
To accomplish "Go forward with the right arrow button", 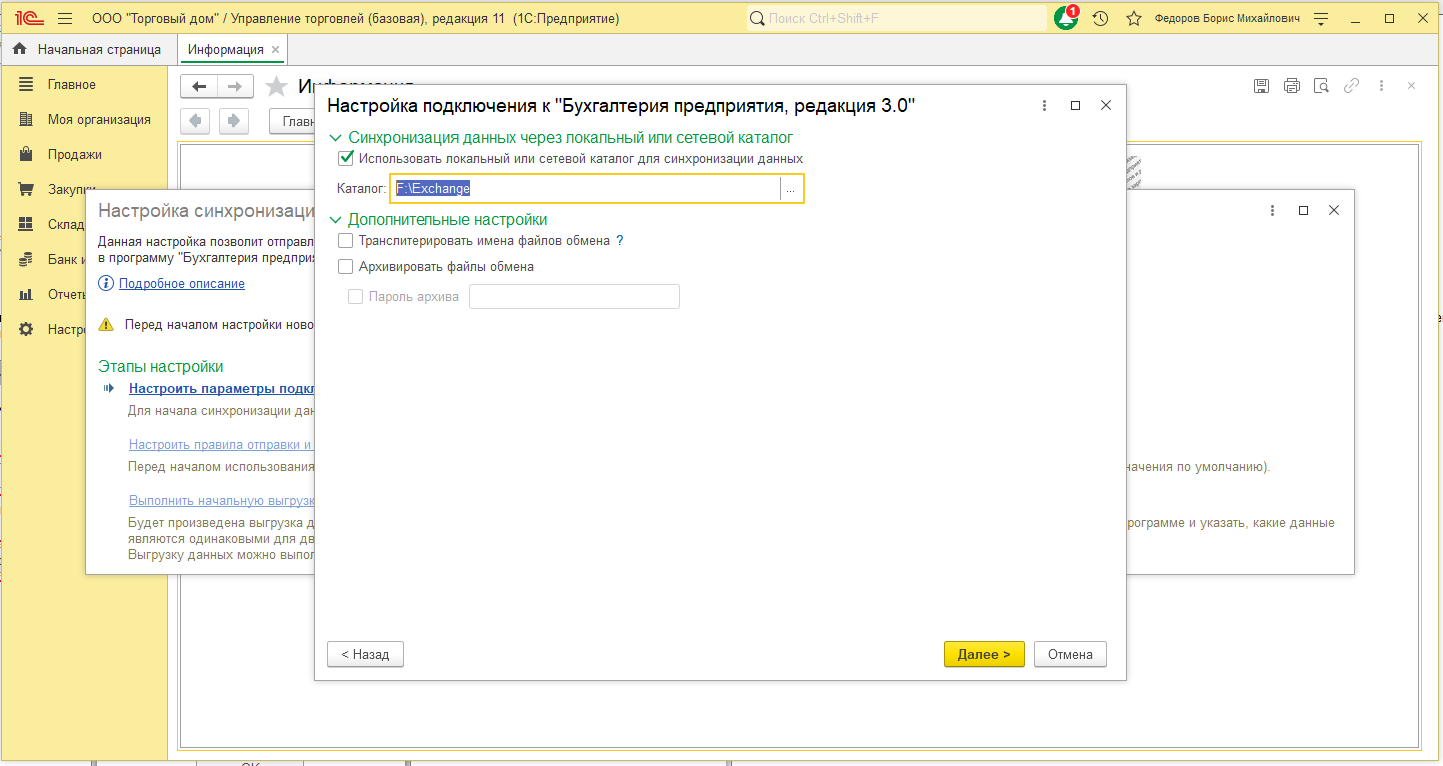I will click(x=235, y=87).
